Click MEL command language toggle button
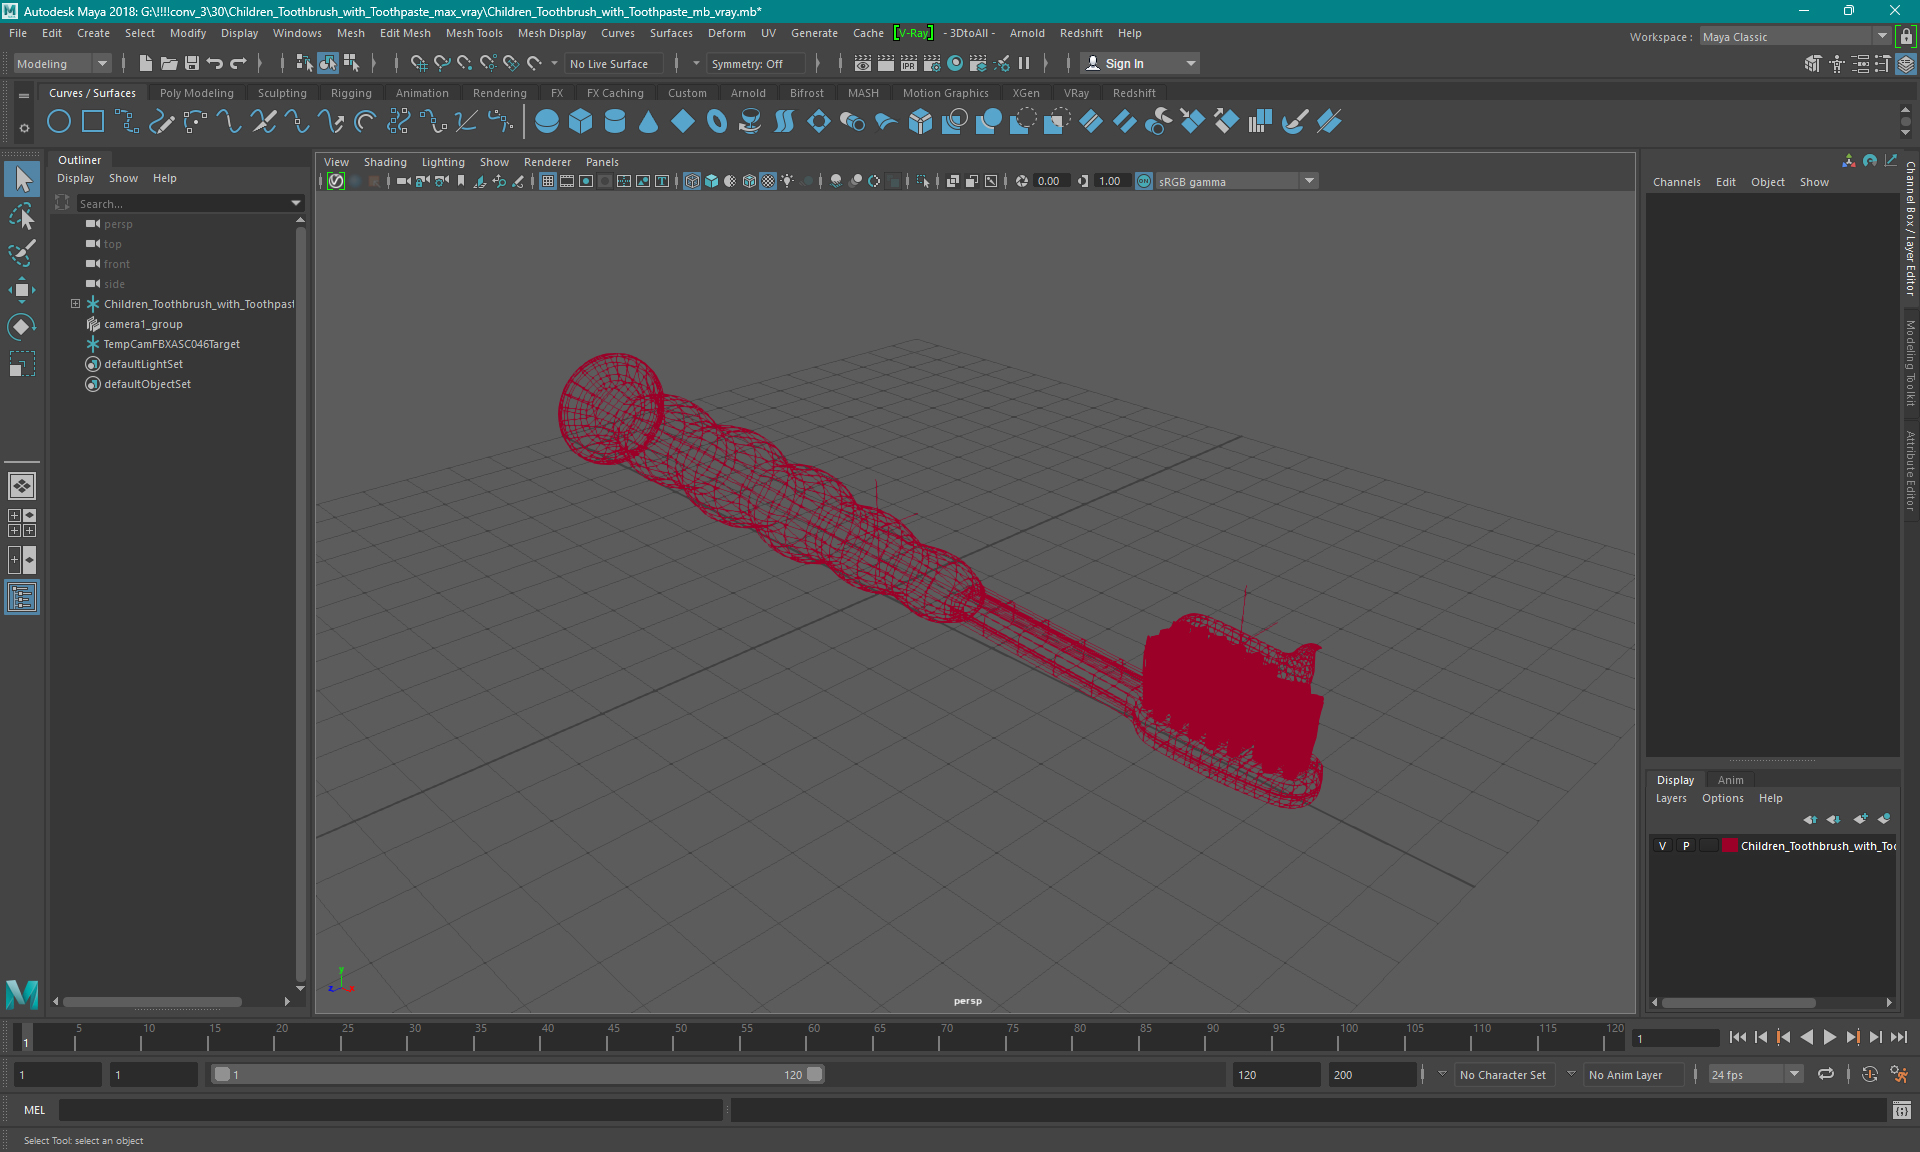The height and width of the screenshot is (1152, 1920). click(34, 1110)
